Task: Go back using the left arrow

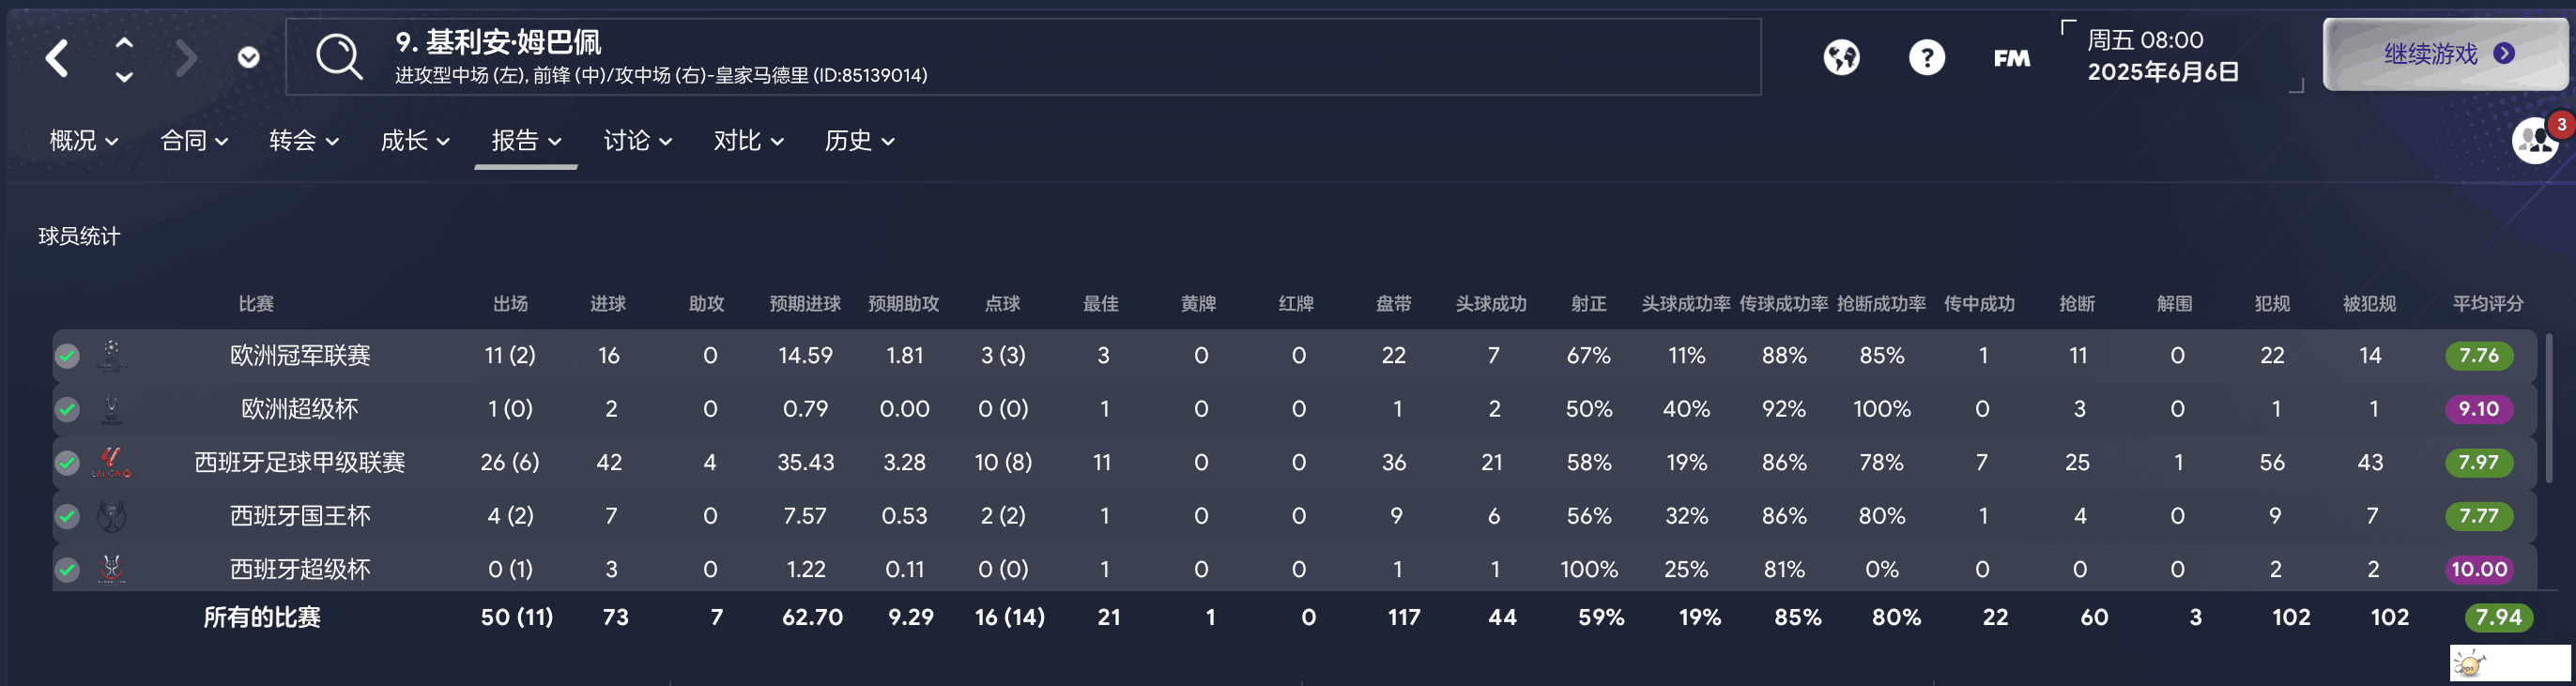Action: click(57, 58)
